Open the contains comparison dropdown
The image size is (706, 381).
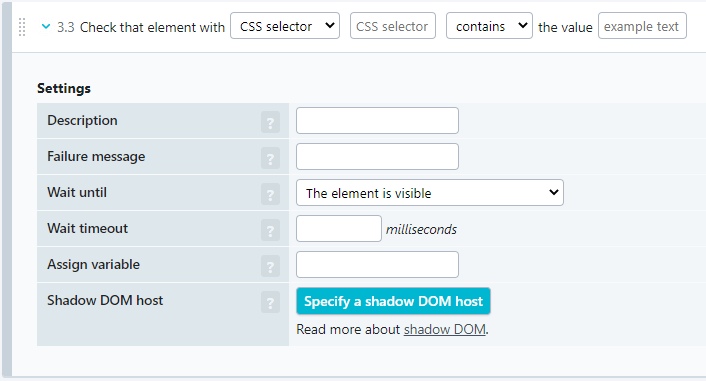[489, 26]
